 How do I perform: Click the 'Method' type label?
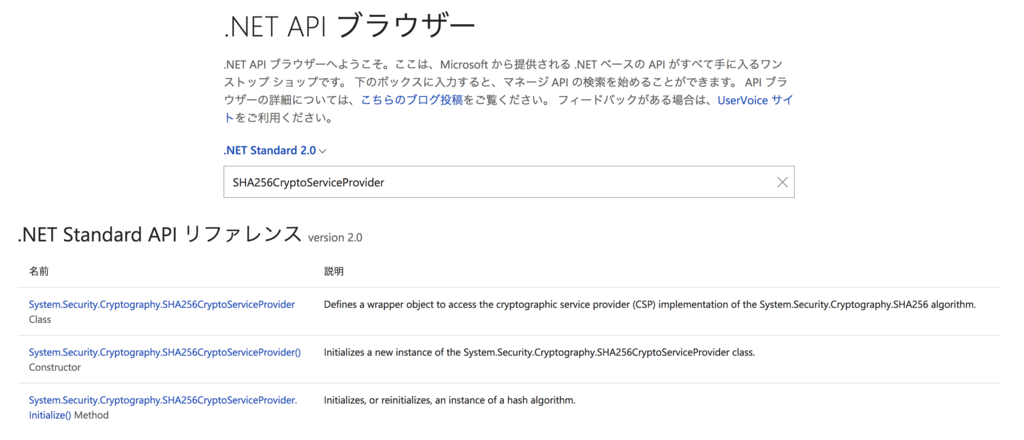point(91,415)
